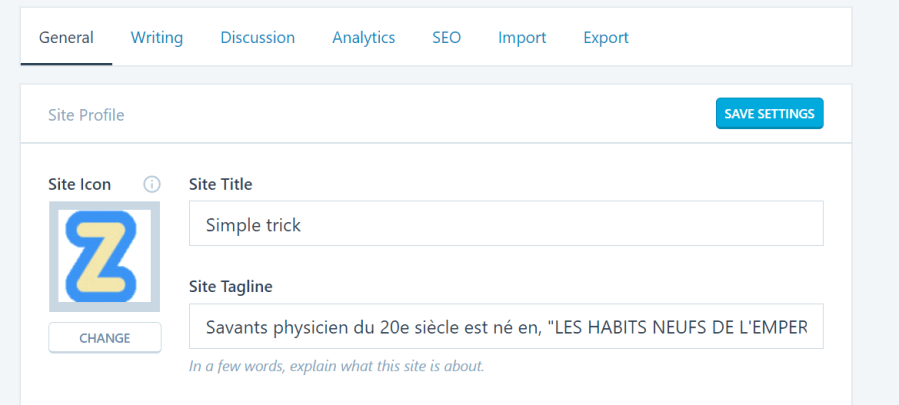
Task: Go to the Discussion tab
Action: coord(258,38)
